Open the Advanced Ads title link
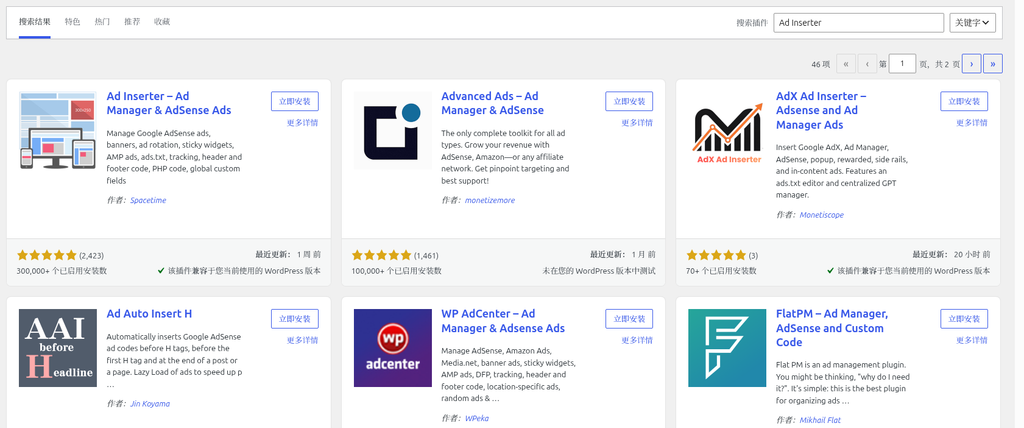This screenshot has height=428, width=1024. point(492,103)
